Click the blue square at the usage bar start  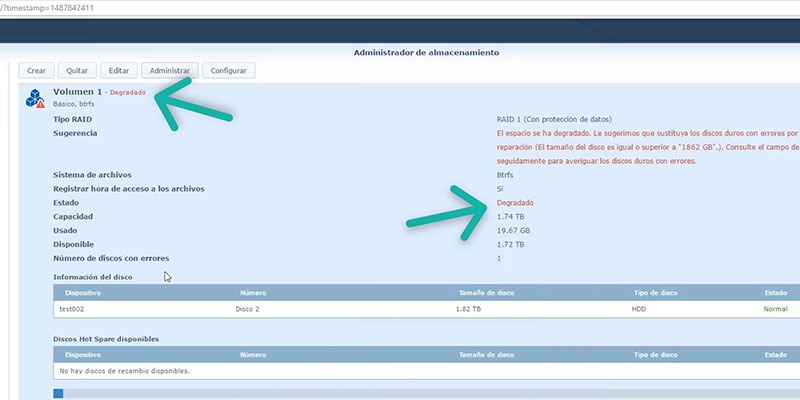(x=58, y=393)
